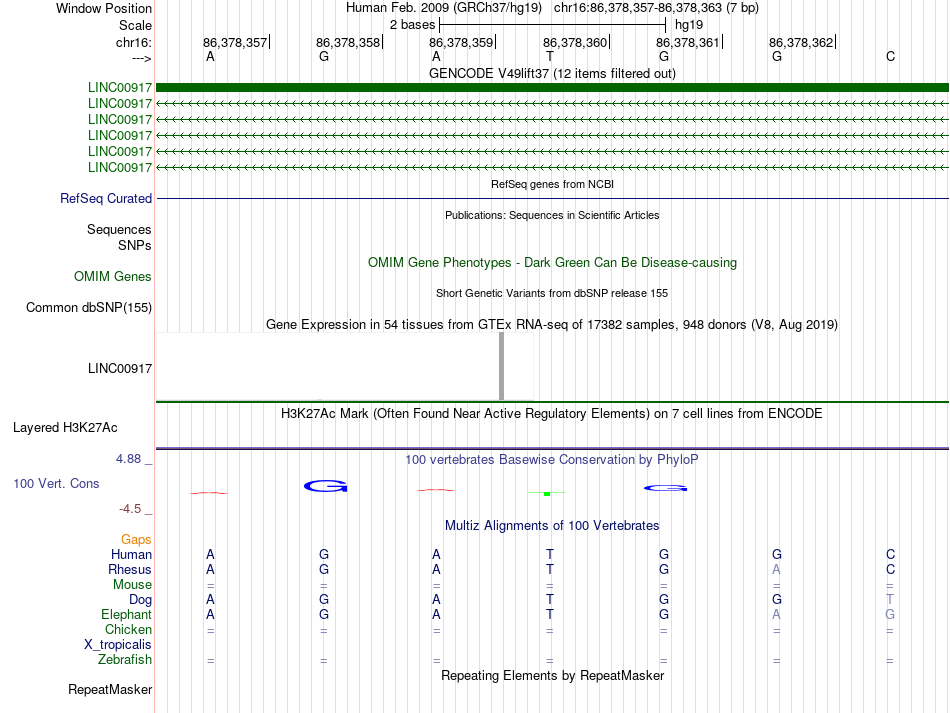The width and height of the screenshot is (950, 713).
Task: Click the 'hg19' scale annotation
Action: pyautogui.click(x=689, y=25)
